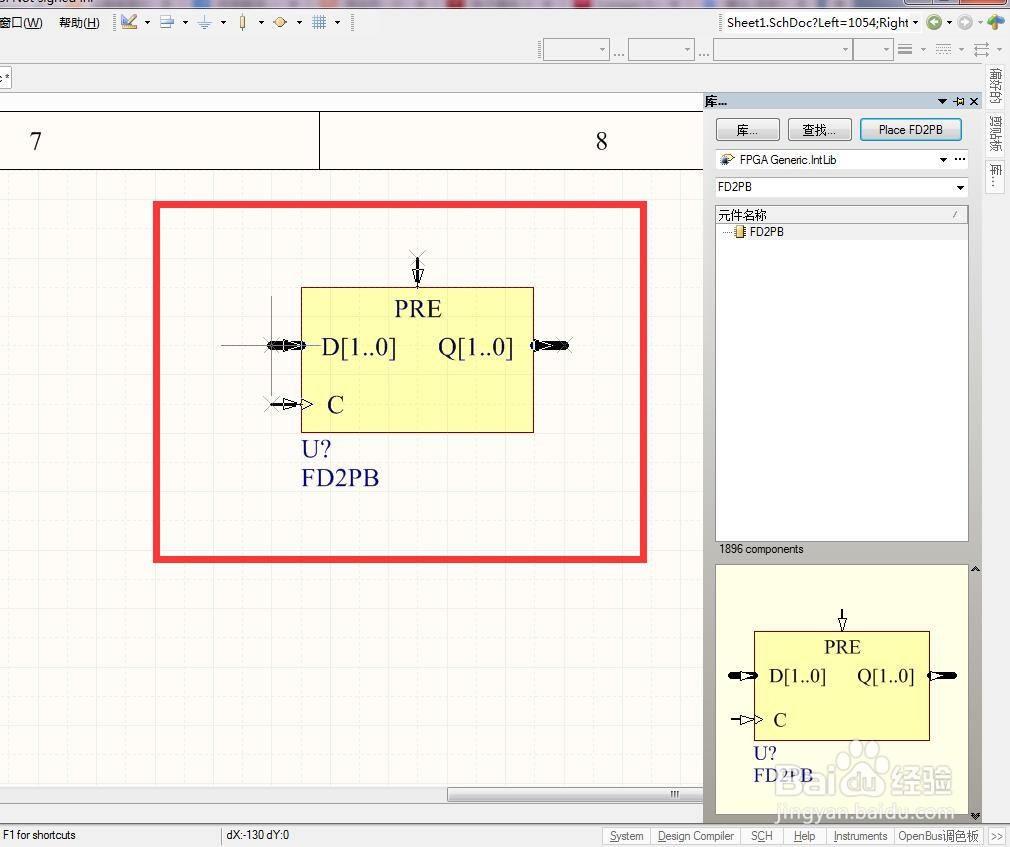Open the FD2PB filter dropdown arrow
Viewport: 1010px width, 847px height.
pos(960,187)
